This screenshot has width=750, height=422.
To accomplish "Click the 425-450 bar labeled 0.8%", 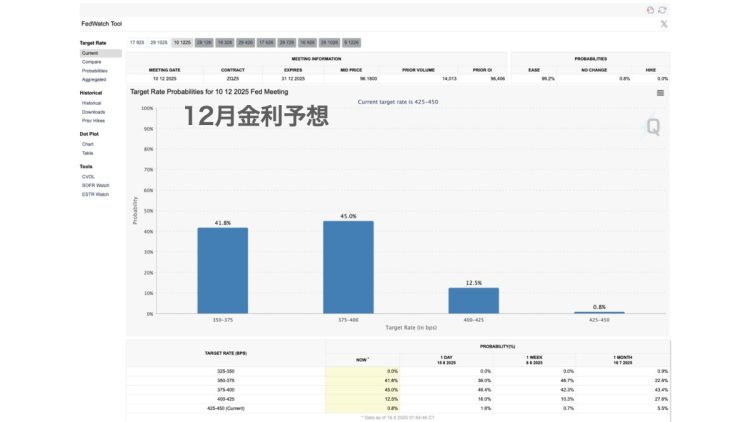I will pos(599,313).
